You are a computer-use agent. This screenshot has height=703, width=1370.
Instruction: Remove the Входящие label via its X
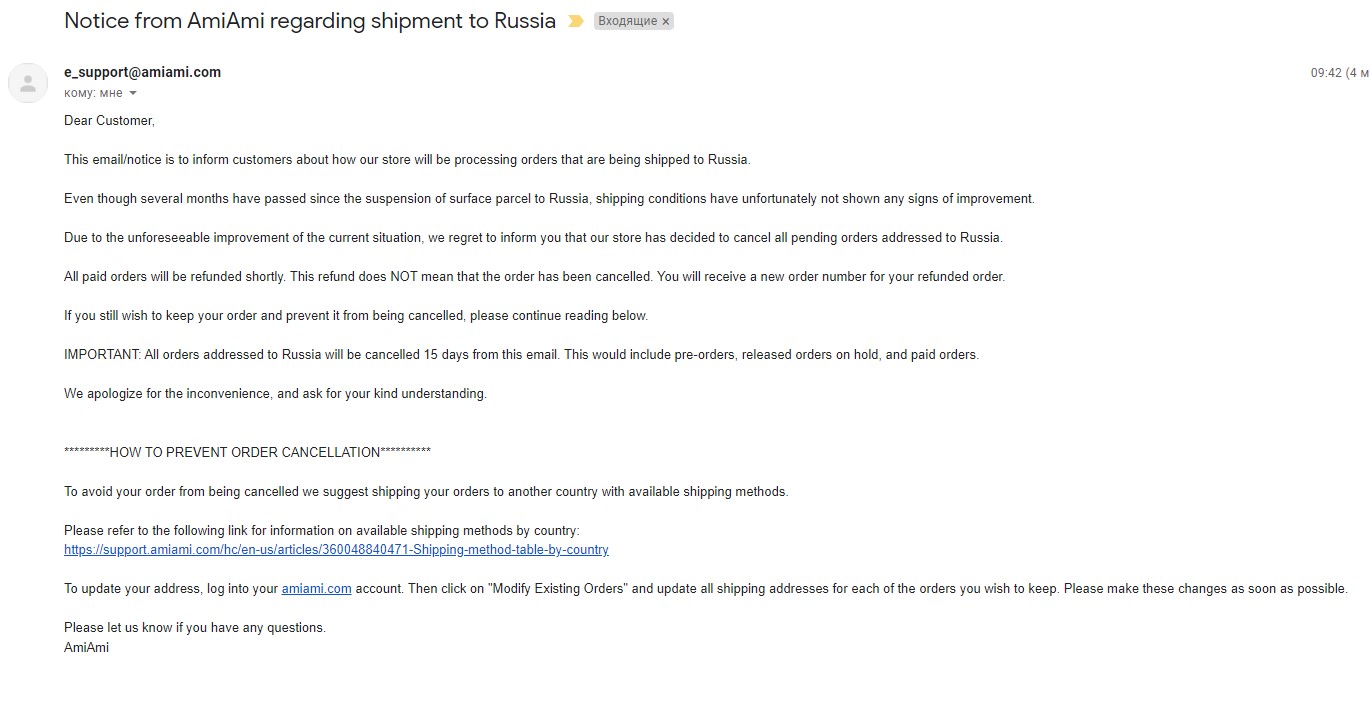click(x=666, y=21)
